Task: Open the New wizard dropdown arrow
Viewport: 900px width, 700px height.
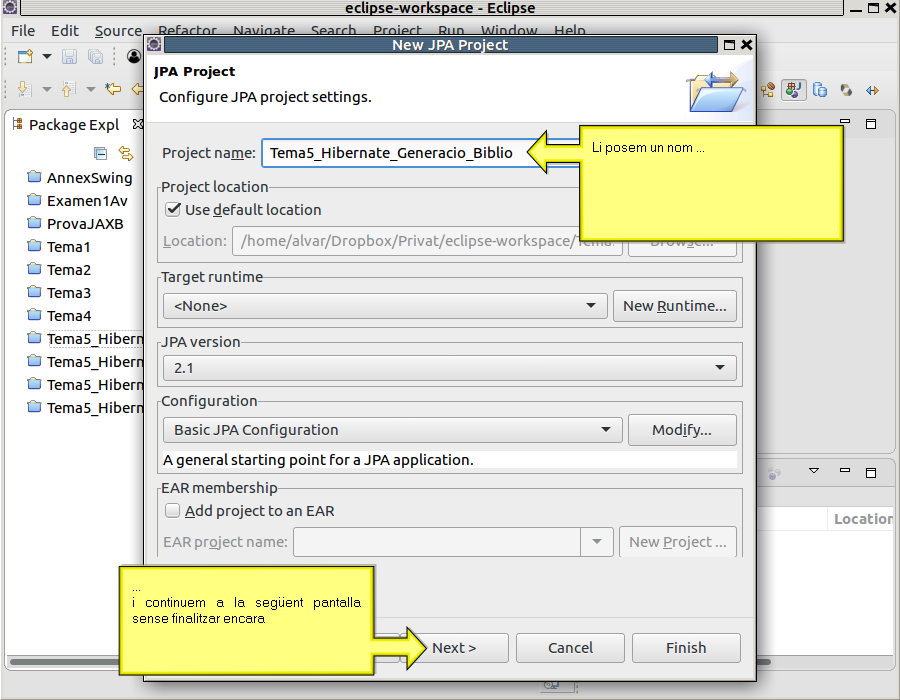Action: coord(47,56)
